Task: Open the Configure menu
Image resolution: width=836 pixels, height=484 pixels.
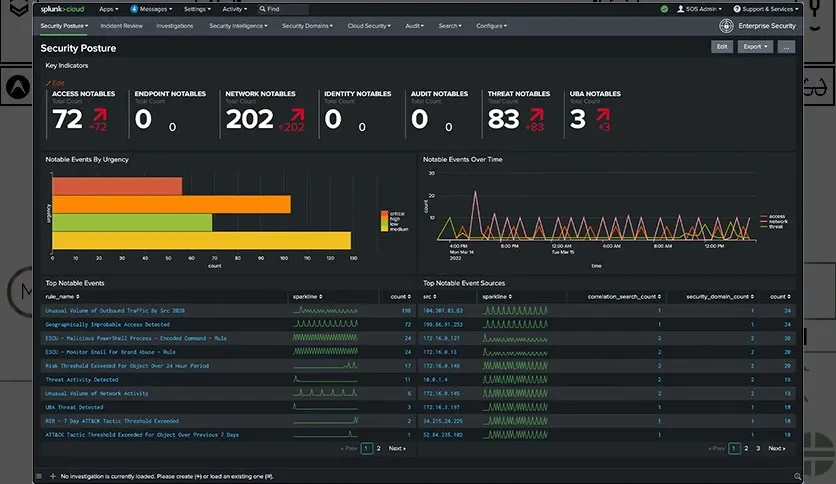Action: click(492, 26)
